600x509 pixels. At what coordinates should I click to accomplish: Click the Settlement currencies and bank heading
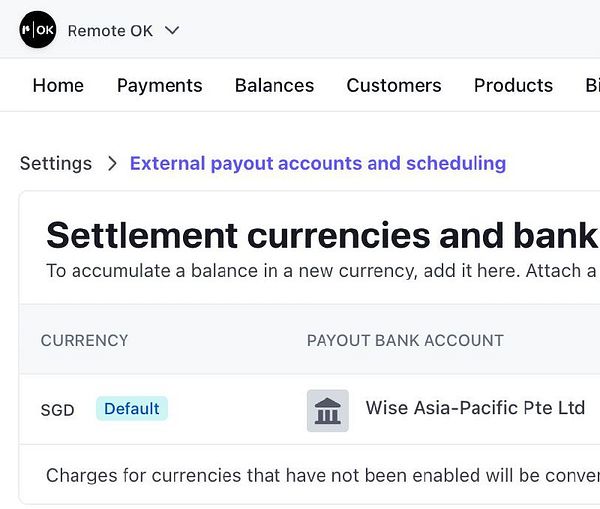coord(322,236)
